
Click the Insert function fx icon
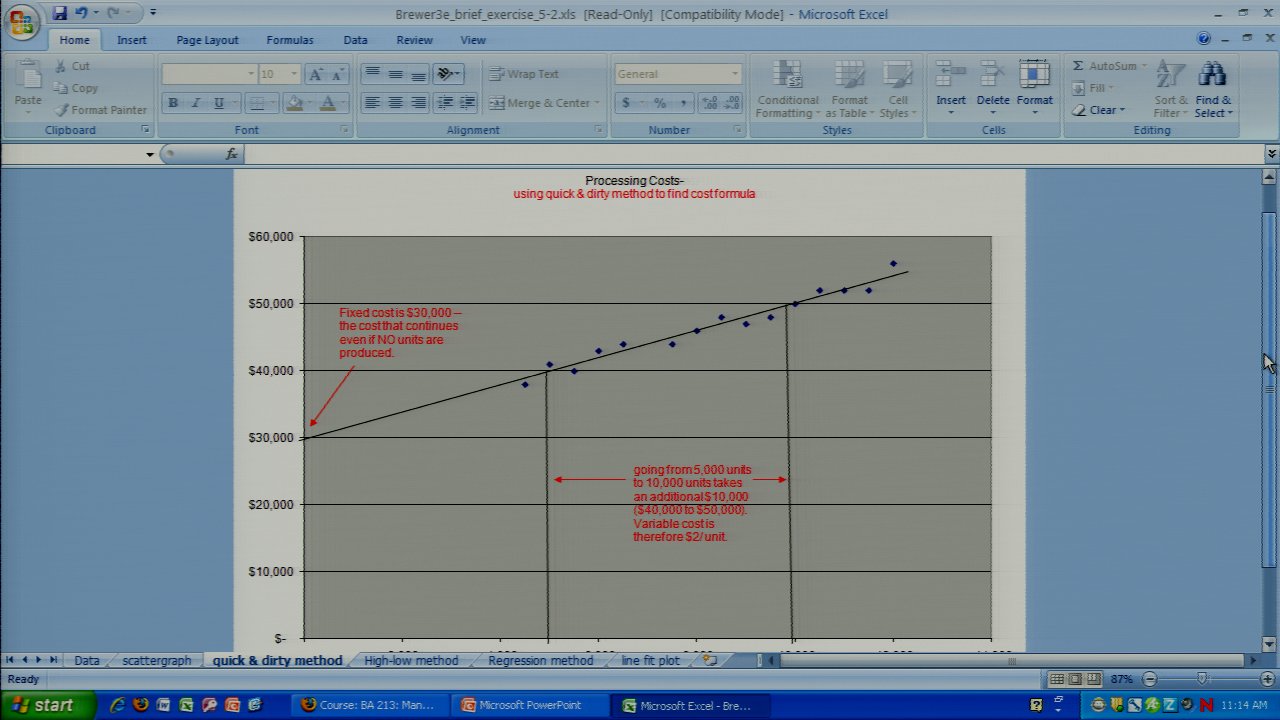[x=232, y=154]
